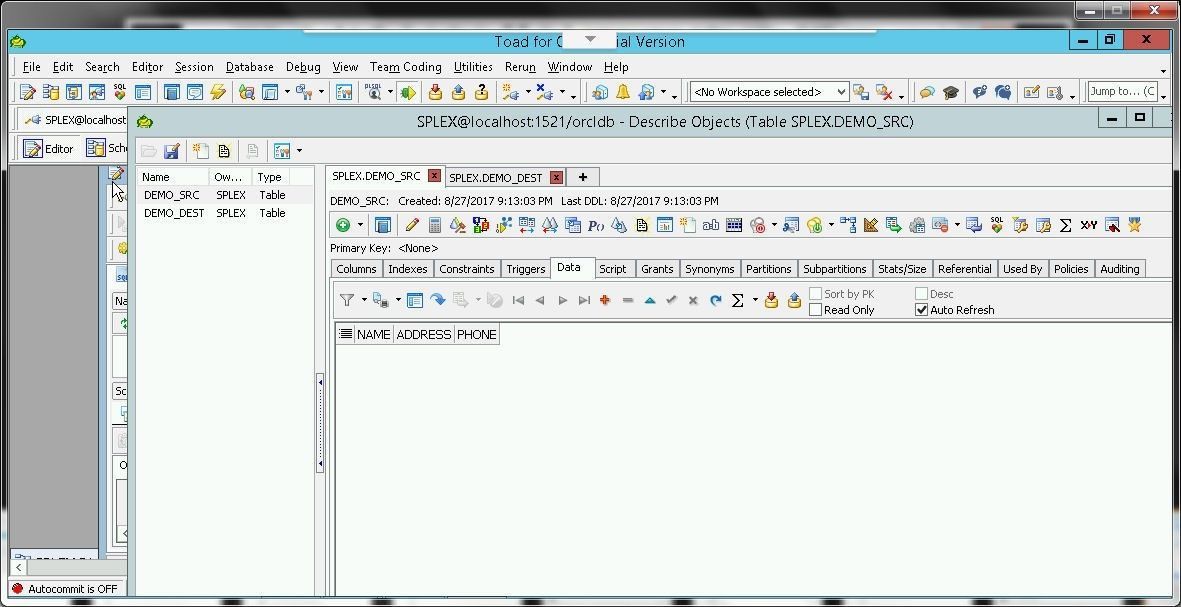This screenshot has width=1181, height=607.
Task: Click the filter funnel icon in data grid toolbar
Action: click(346, 300)
